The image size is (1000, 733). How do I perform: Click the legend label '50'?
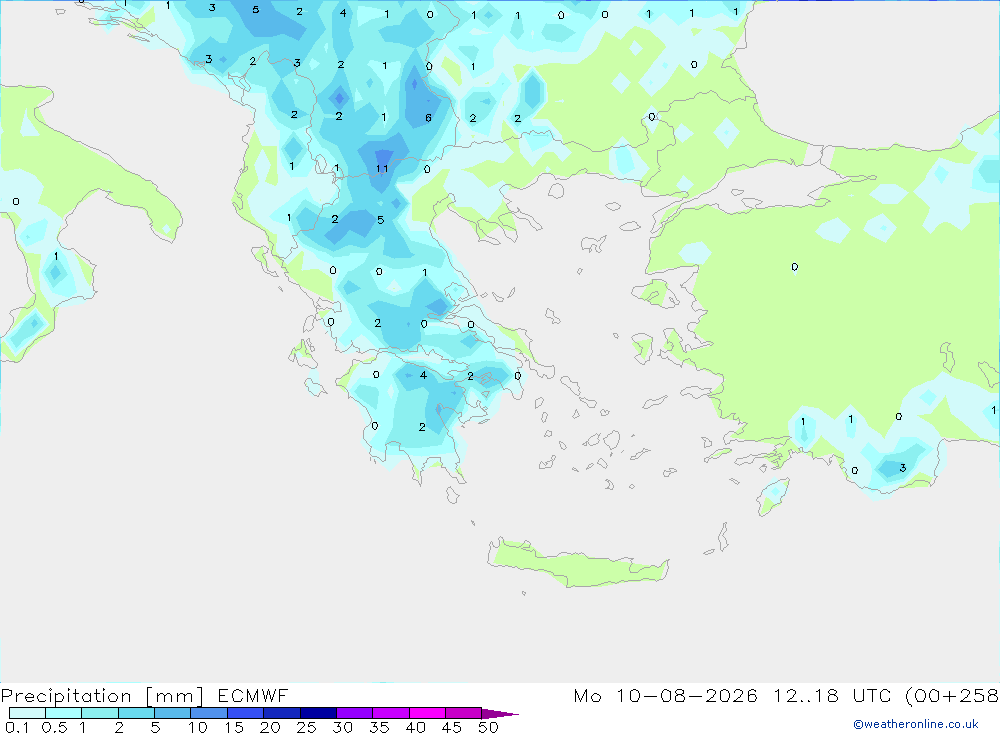(488, 727)
